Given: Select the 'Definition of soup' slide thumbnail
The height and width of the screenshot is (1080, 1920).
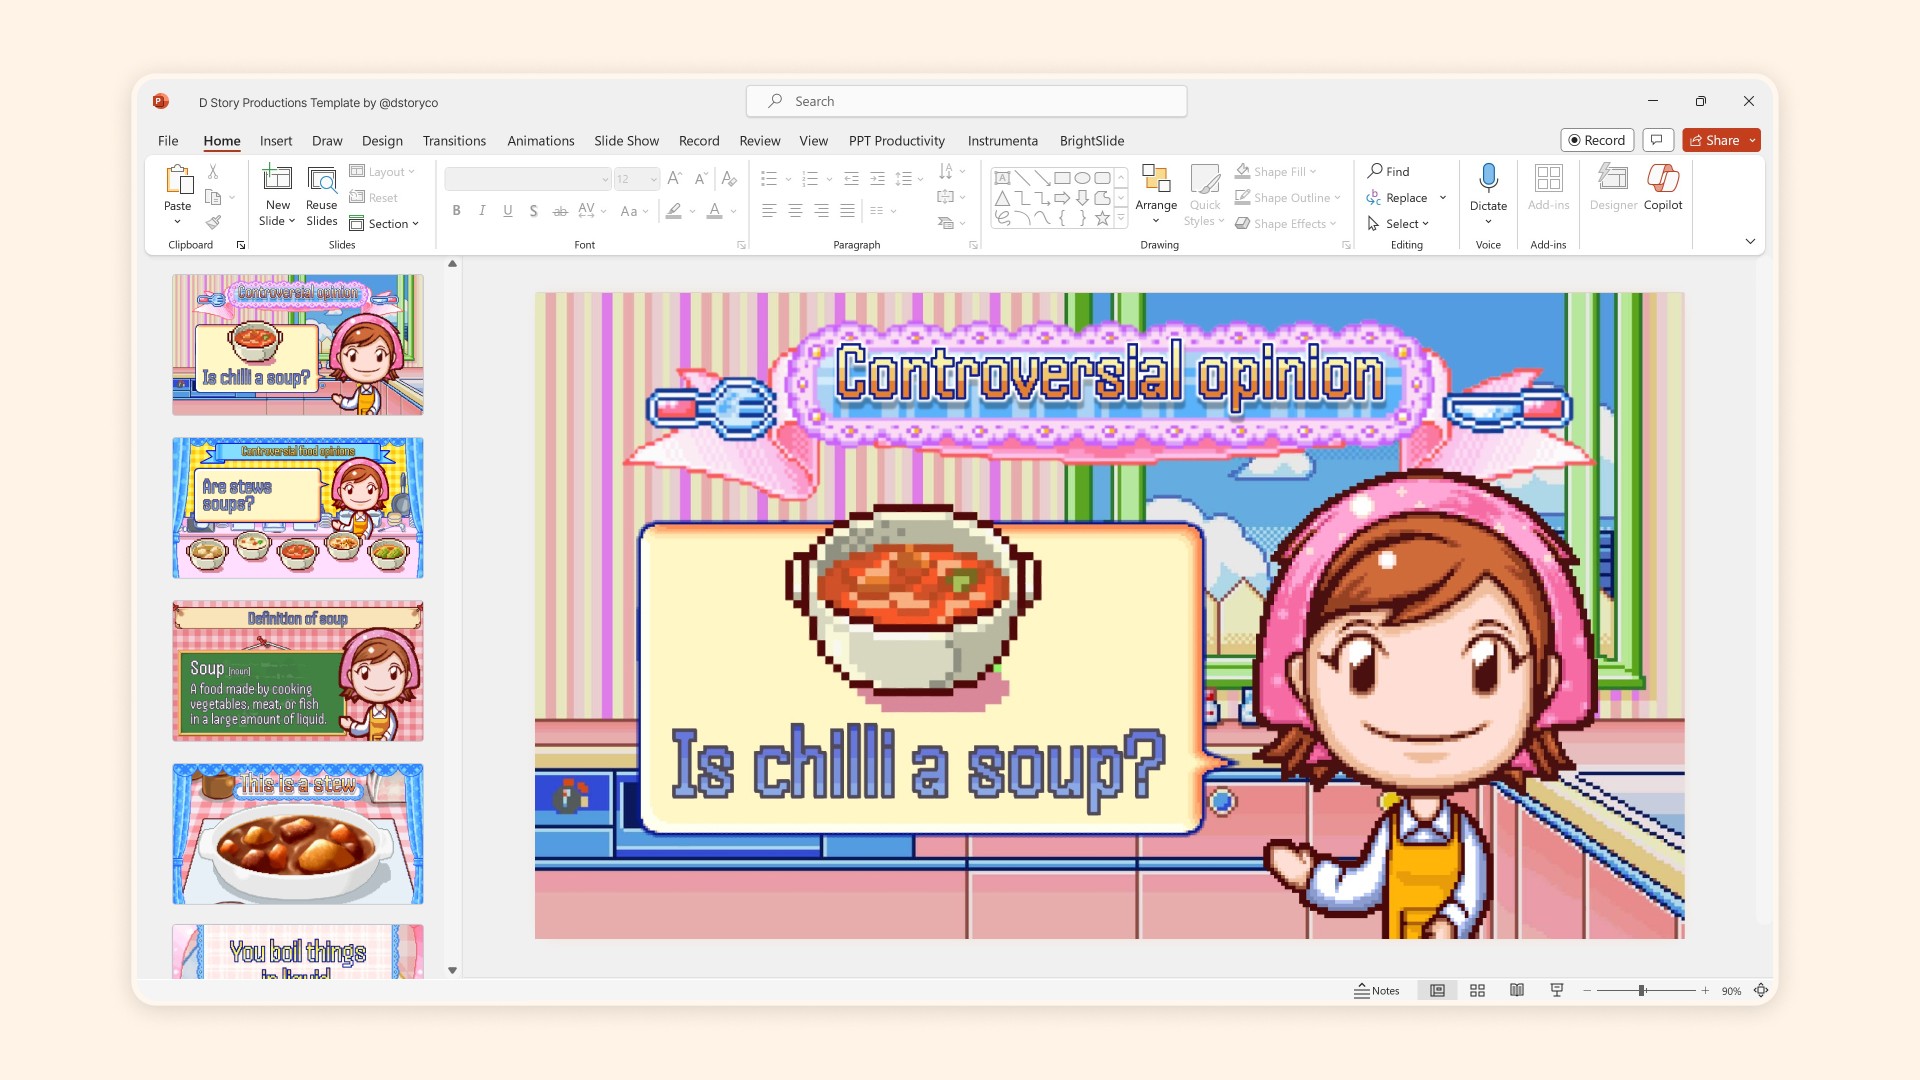Looking at the screenshot, I should click(x=298, y=671).
